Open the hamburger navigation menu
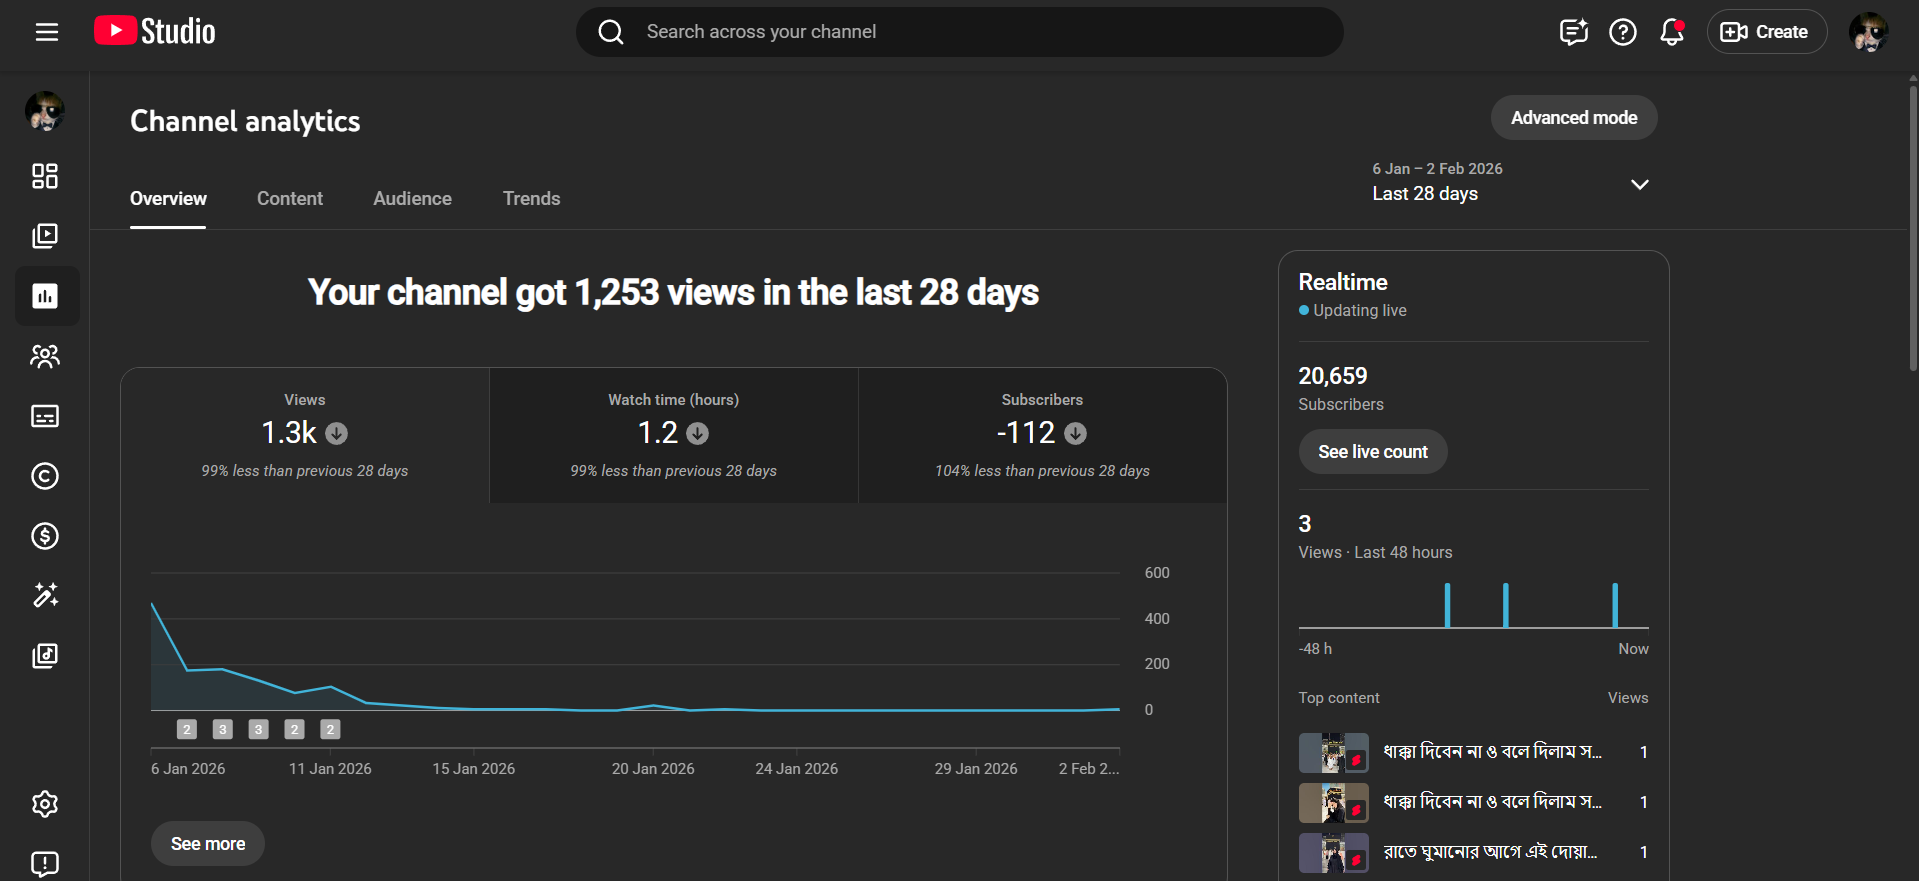Screen dimensions: 1919x881 coord(46,32)
